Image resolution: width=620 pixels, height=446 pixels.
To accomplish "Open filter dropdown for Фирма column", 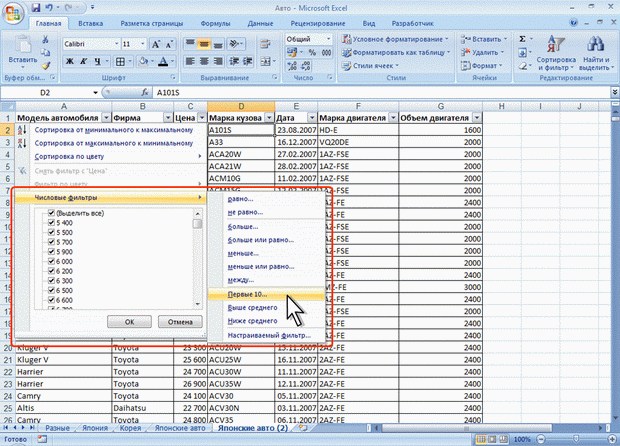I will (168, 118).
